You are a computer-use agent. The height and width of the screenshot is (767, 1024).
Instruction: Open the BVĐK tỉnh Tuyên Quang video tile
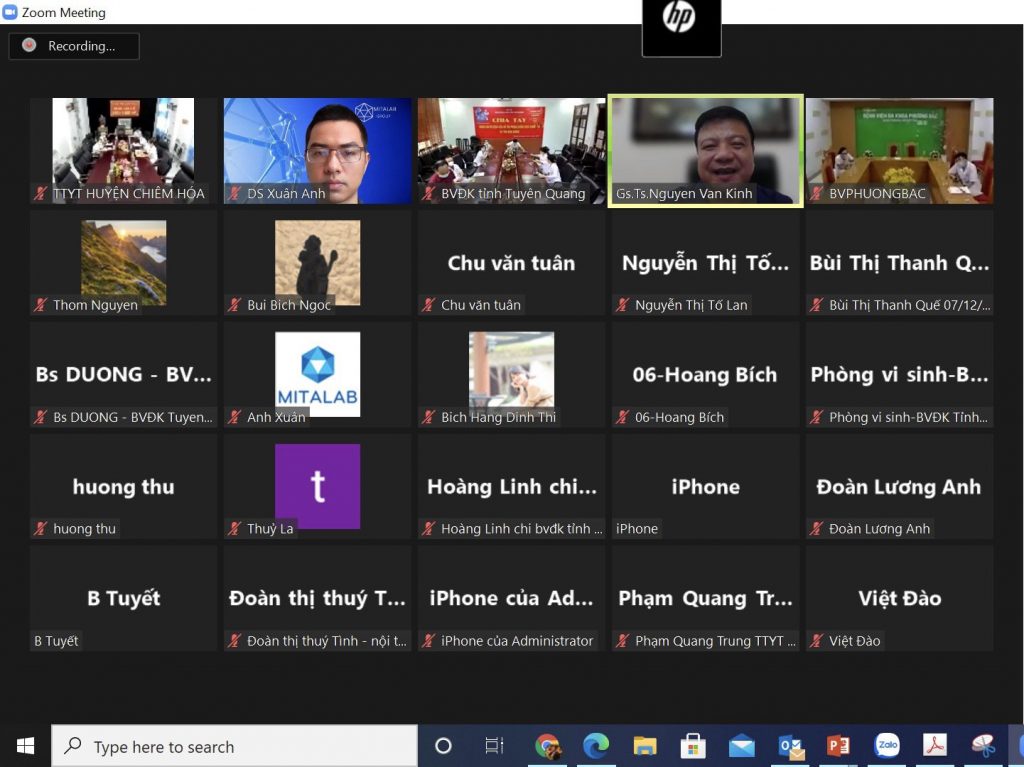tap(511, 151)
